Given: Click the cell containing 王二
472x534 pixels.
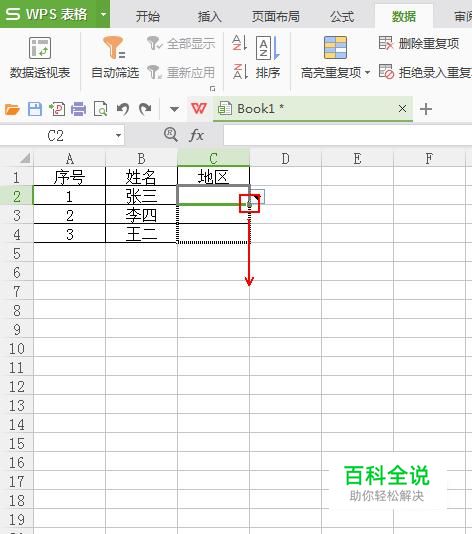Looking at the screenshot, I should point(141,234).
